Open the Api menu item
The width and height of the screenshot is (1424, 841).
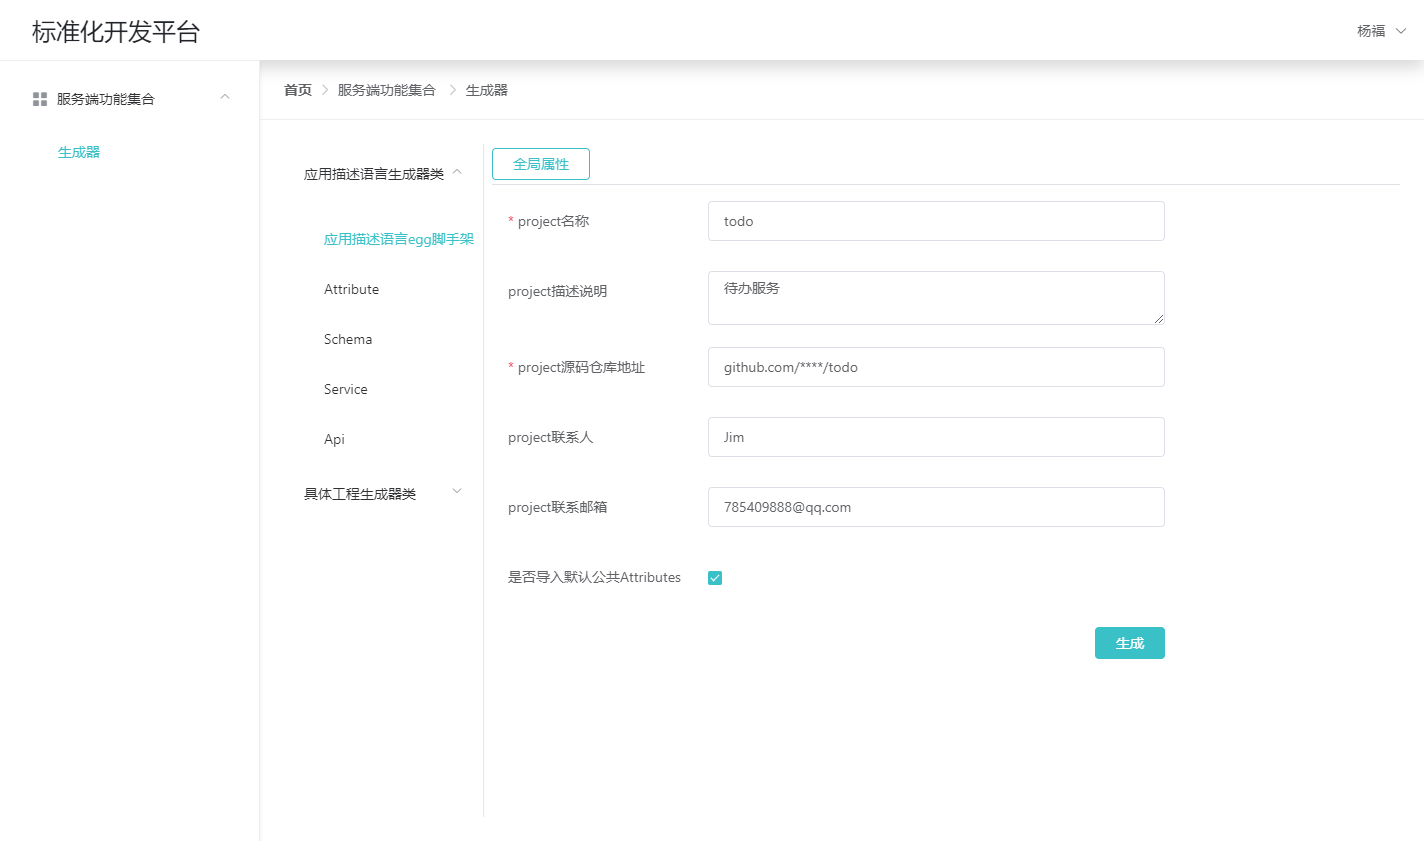click(334, 439)
